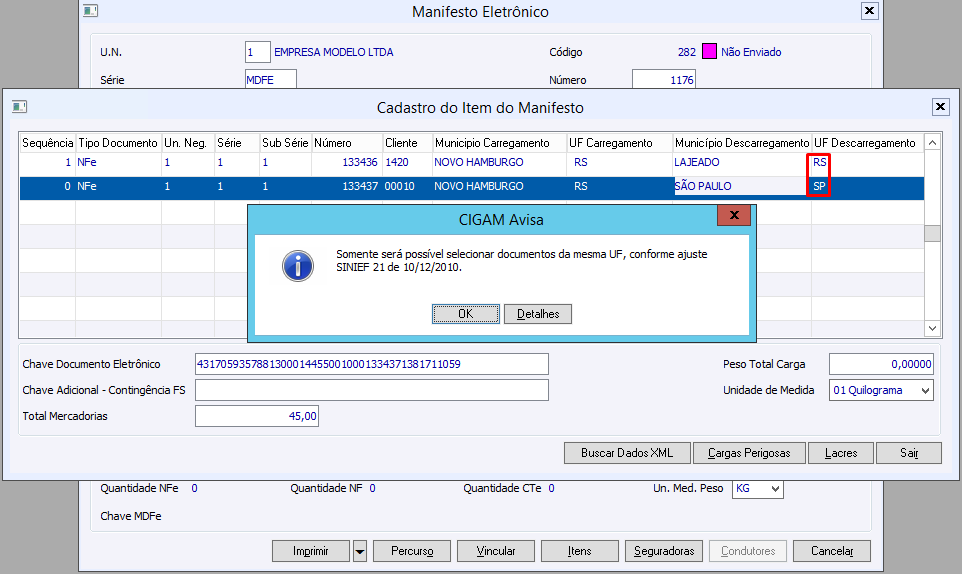This screenshot has height=574, width=962.
Task: Open the arrow dropdown beside Imprimir
Action: click(360, 551)
